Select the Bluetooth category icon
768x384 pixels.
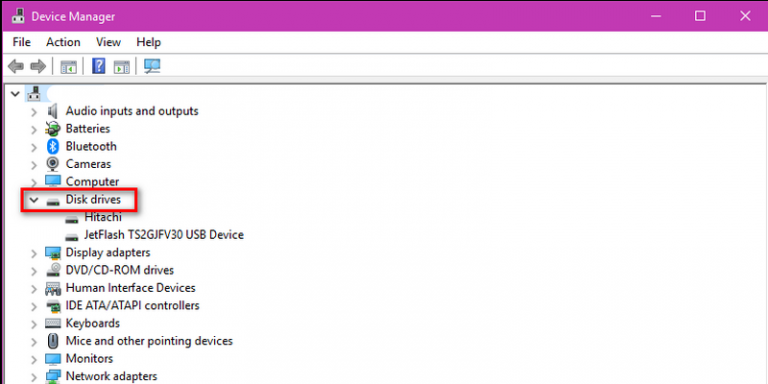point(52,146)
